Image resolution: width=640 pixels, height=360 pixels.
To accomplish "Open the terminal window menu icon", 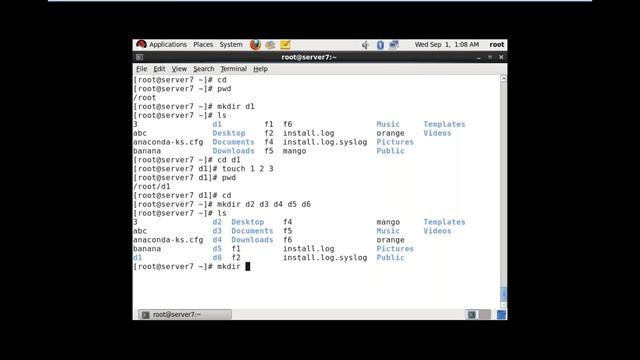I will (x=140, y=57).
